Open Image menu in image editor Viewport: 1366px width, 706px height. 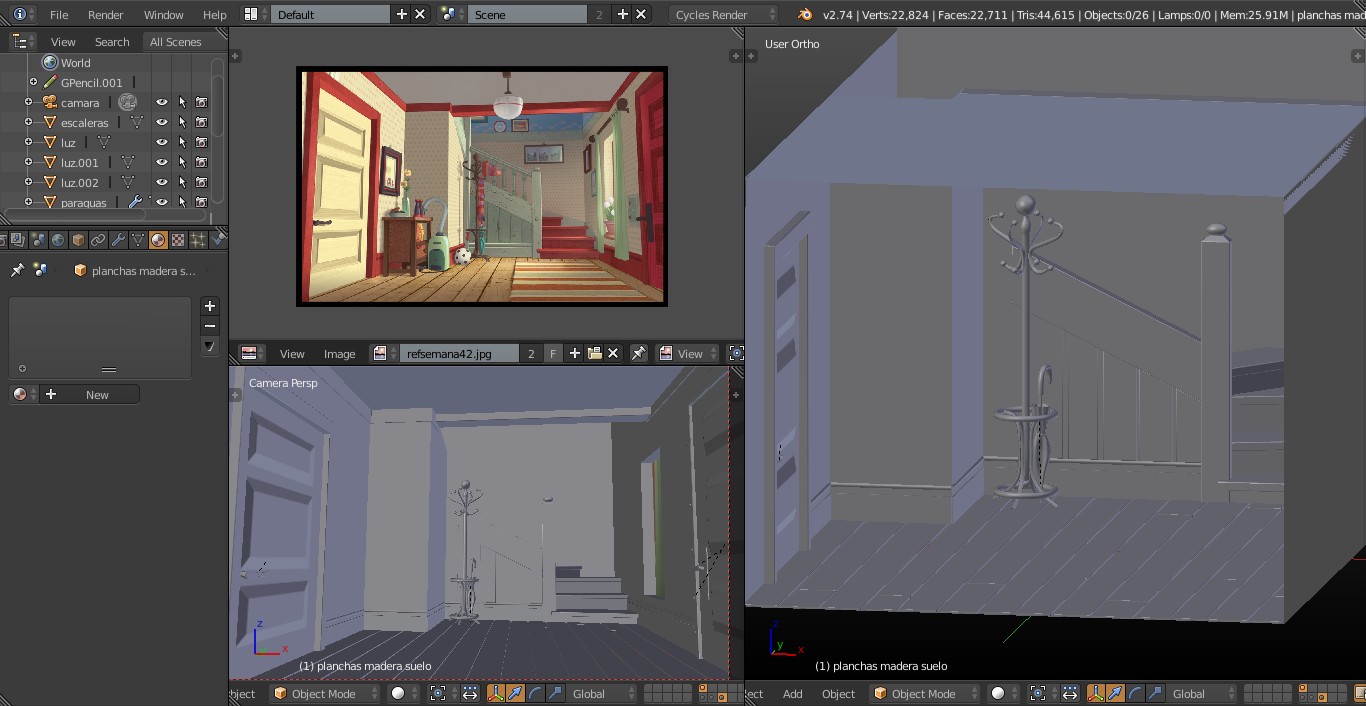[339, 353]
